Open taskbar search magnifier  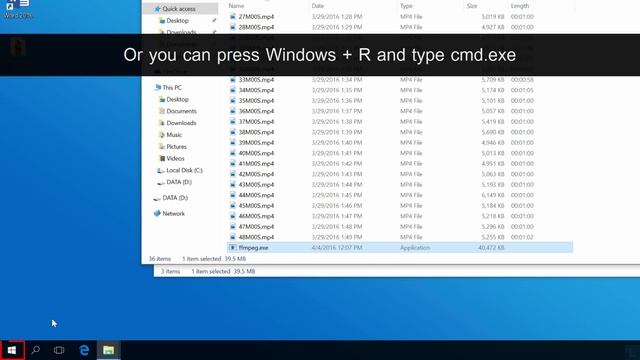(36, 350)
